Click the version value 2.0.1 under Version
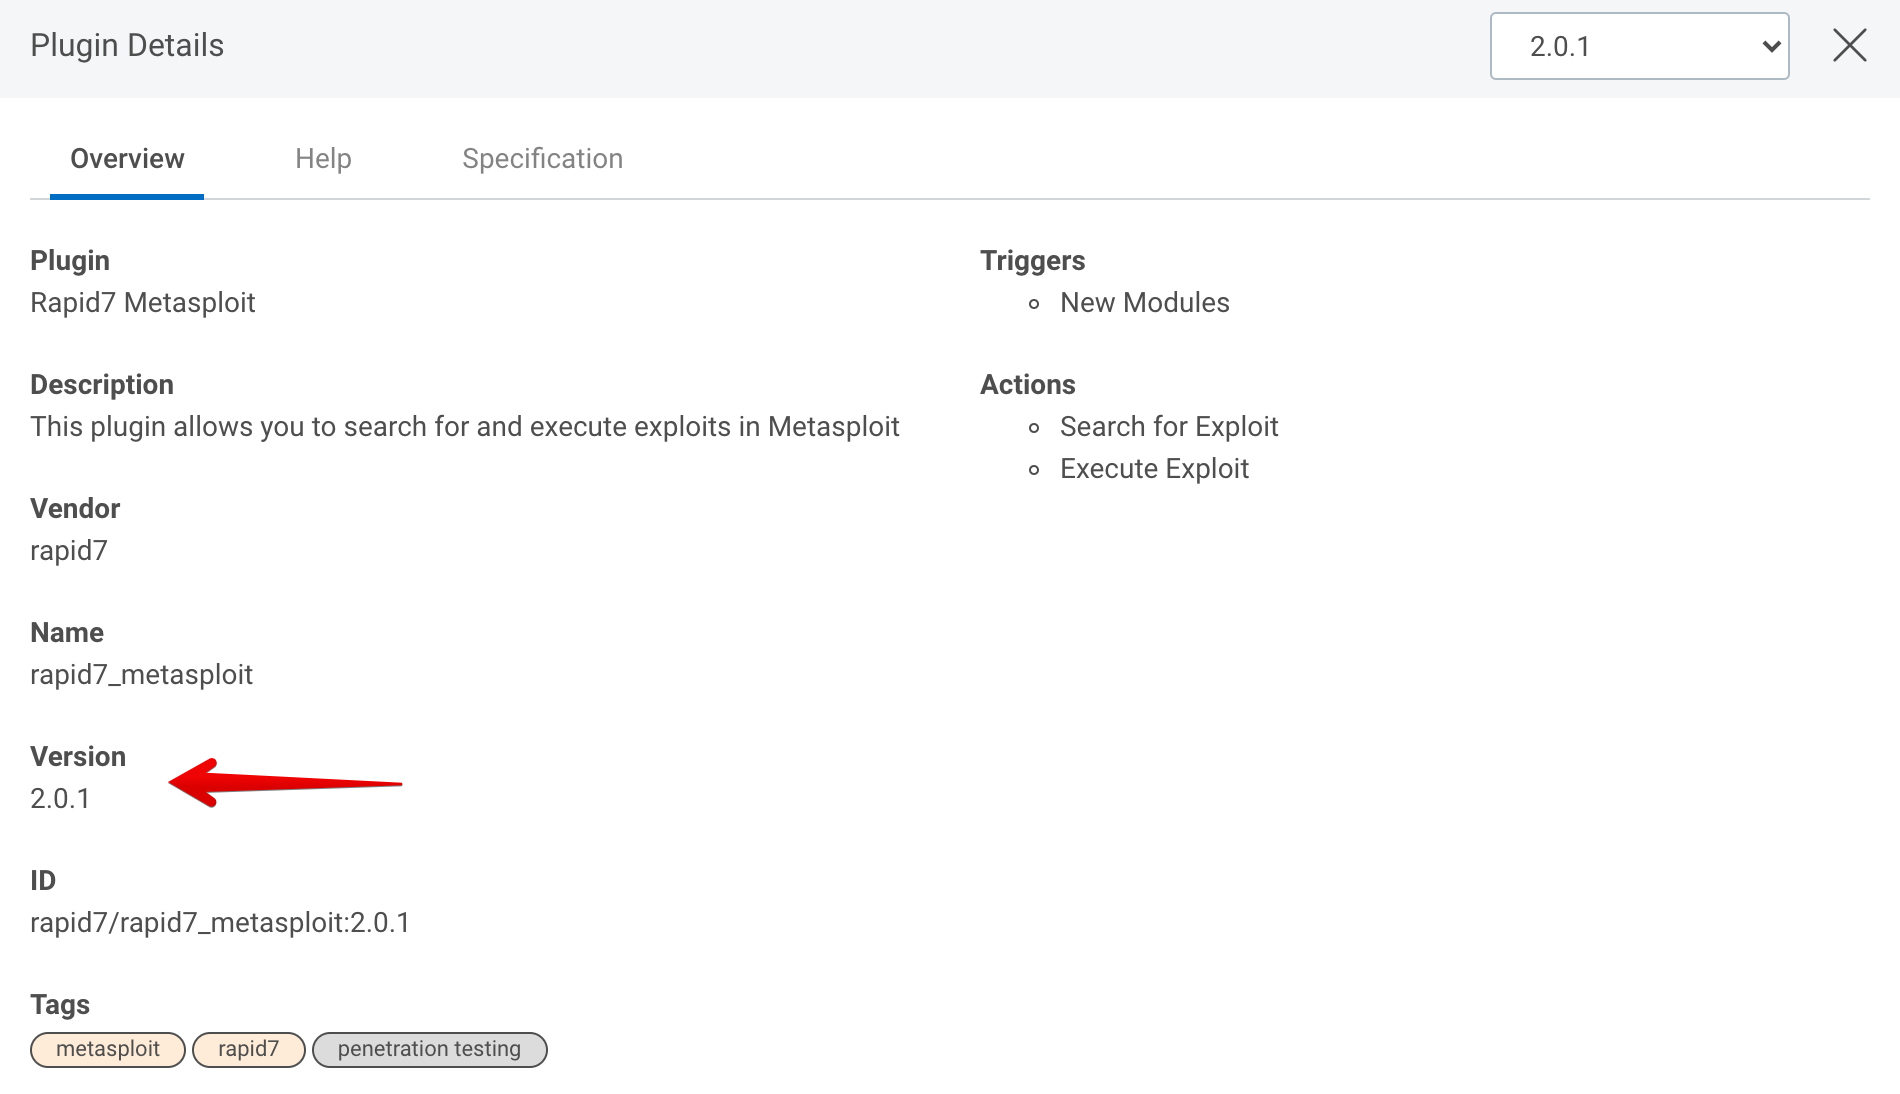The width and height of the screenshot is (1900, 1094). coord(60,799)
